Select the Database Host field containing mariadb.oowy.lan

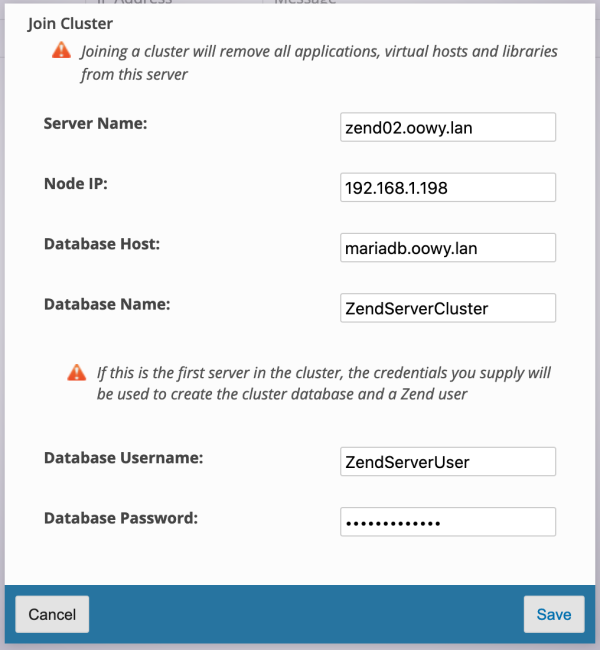[448, 247]
